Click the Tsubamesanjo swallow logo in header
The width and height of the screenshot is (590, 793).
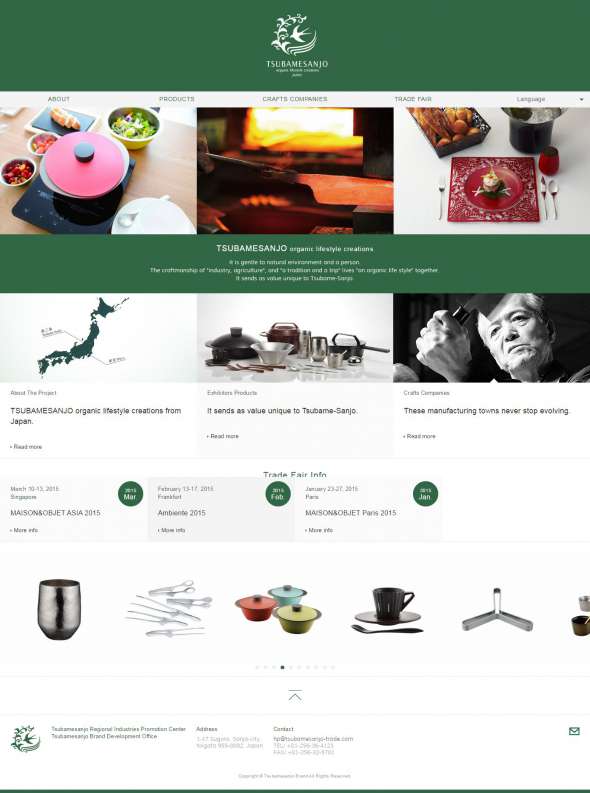click(x=297, y=45)
